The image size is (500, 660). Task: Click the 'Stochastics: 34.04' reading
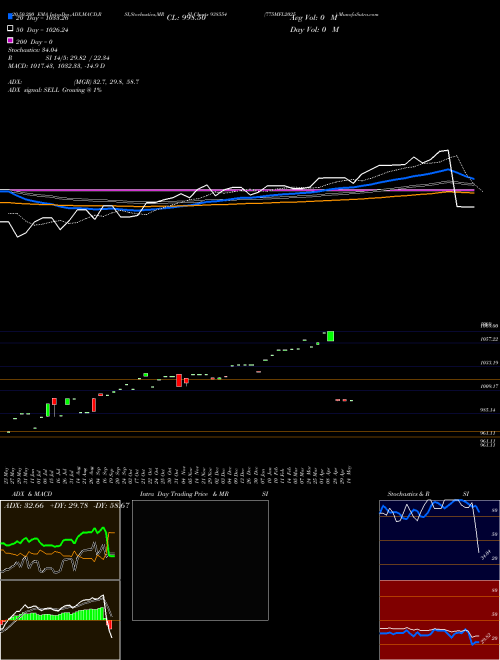32,50
